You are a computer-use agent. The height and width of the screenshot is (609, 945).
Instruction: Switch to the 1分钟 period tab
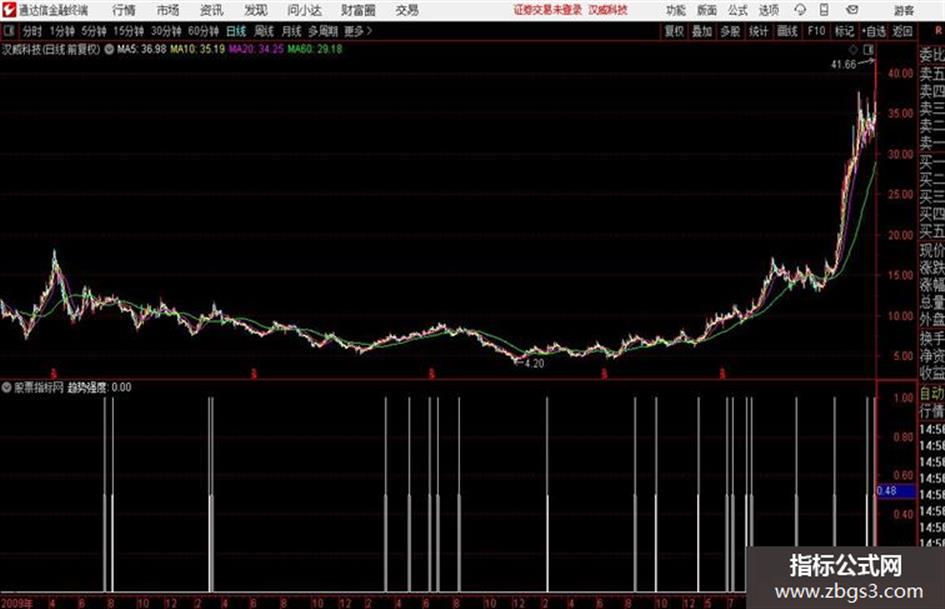pyautogui.click(x=62, y=31)
